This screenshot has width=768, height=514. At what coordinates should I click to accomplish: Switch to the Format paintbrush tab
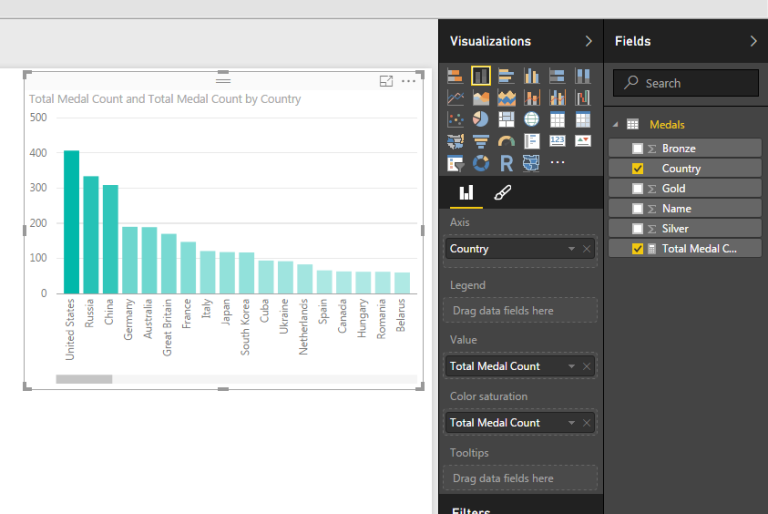(503, 193)
